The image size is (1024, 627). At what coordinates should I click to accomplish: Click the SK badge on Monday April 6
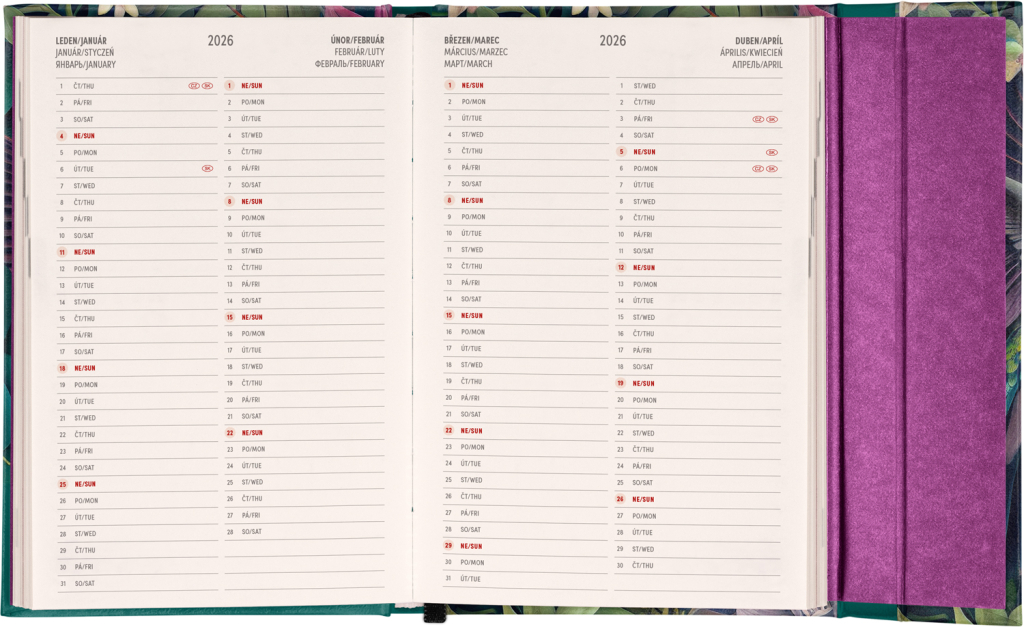[772, 169]
